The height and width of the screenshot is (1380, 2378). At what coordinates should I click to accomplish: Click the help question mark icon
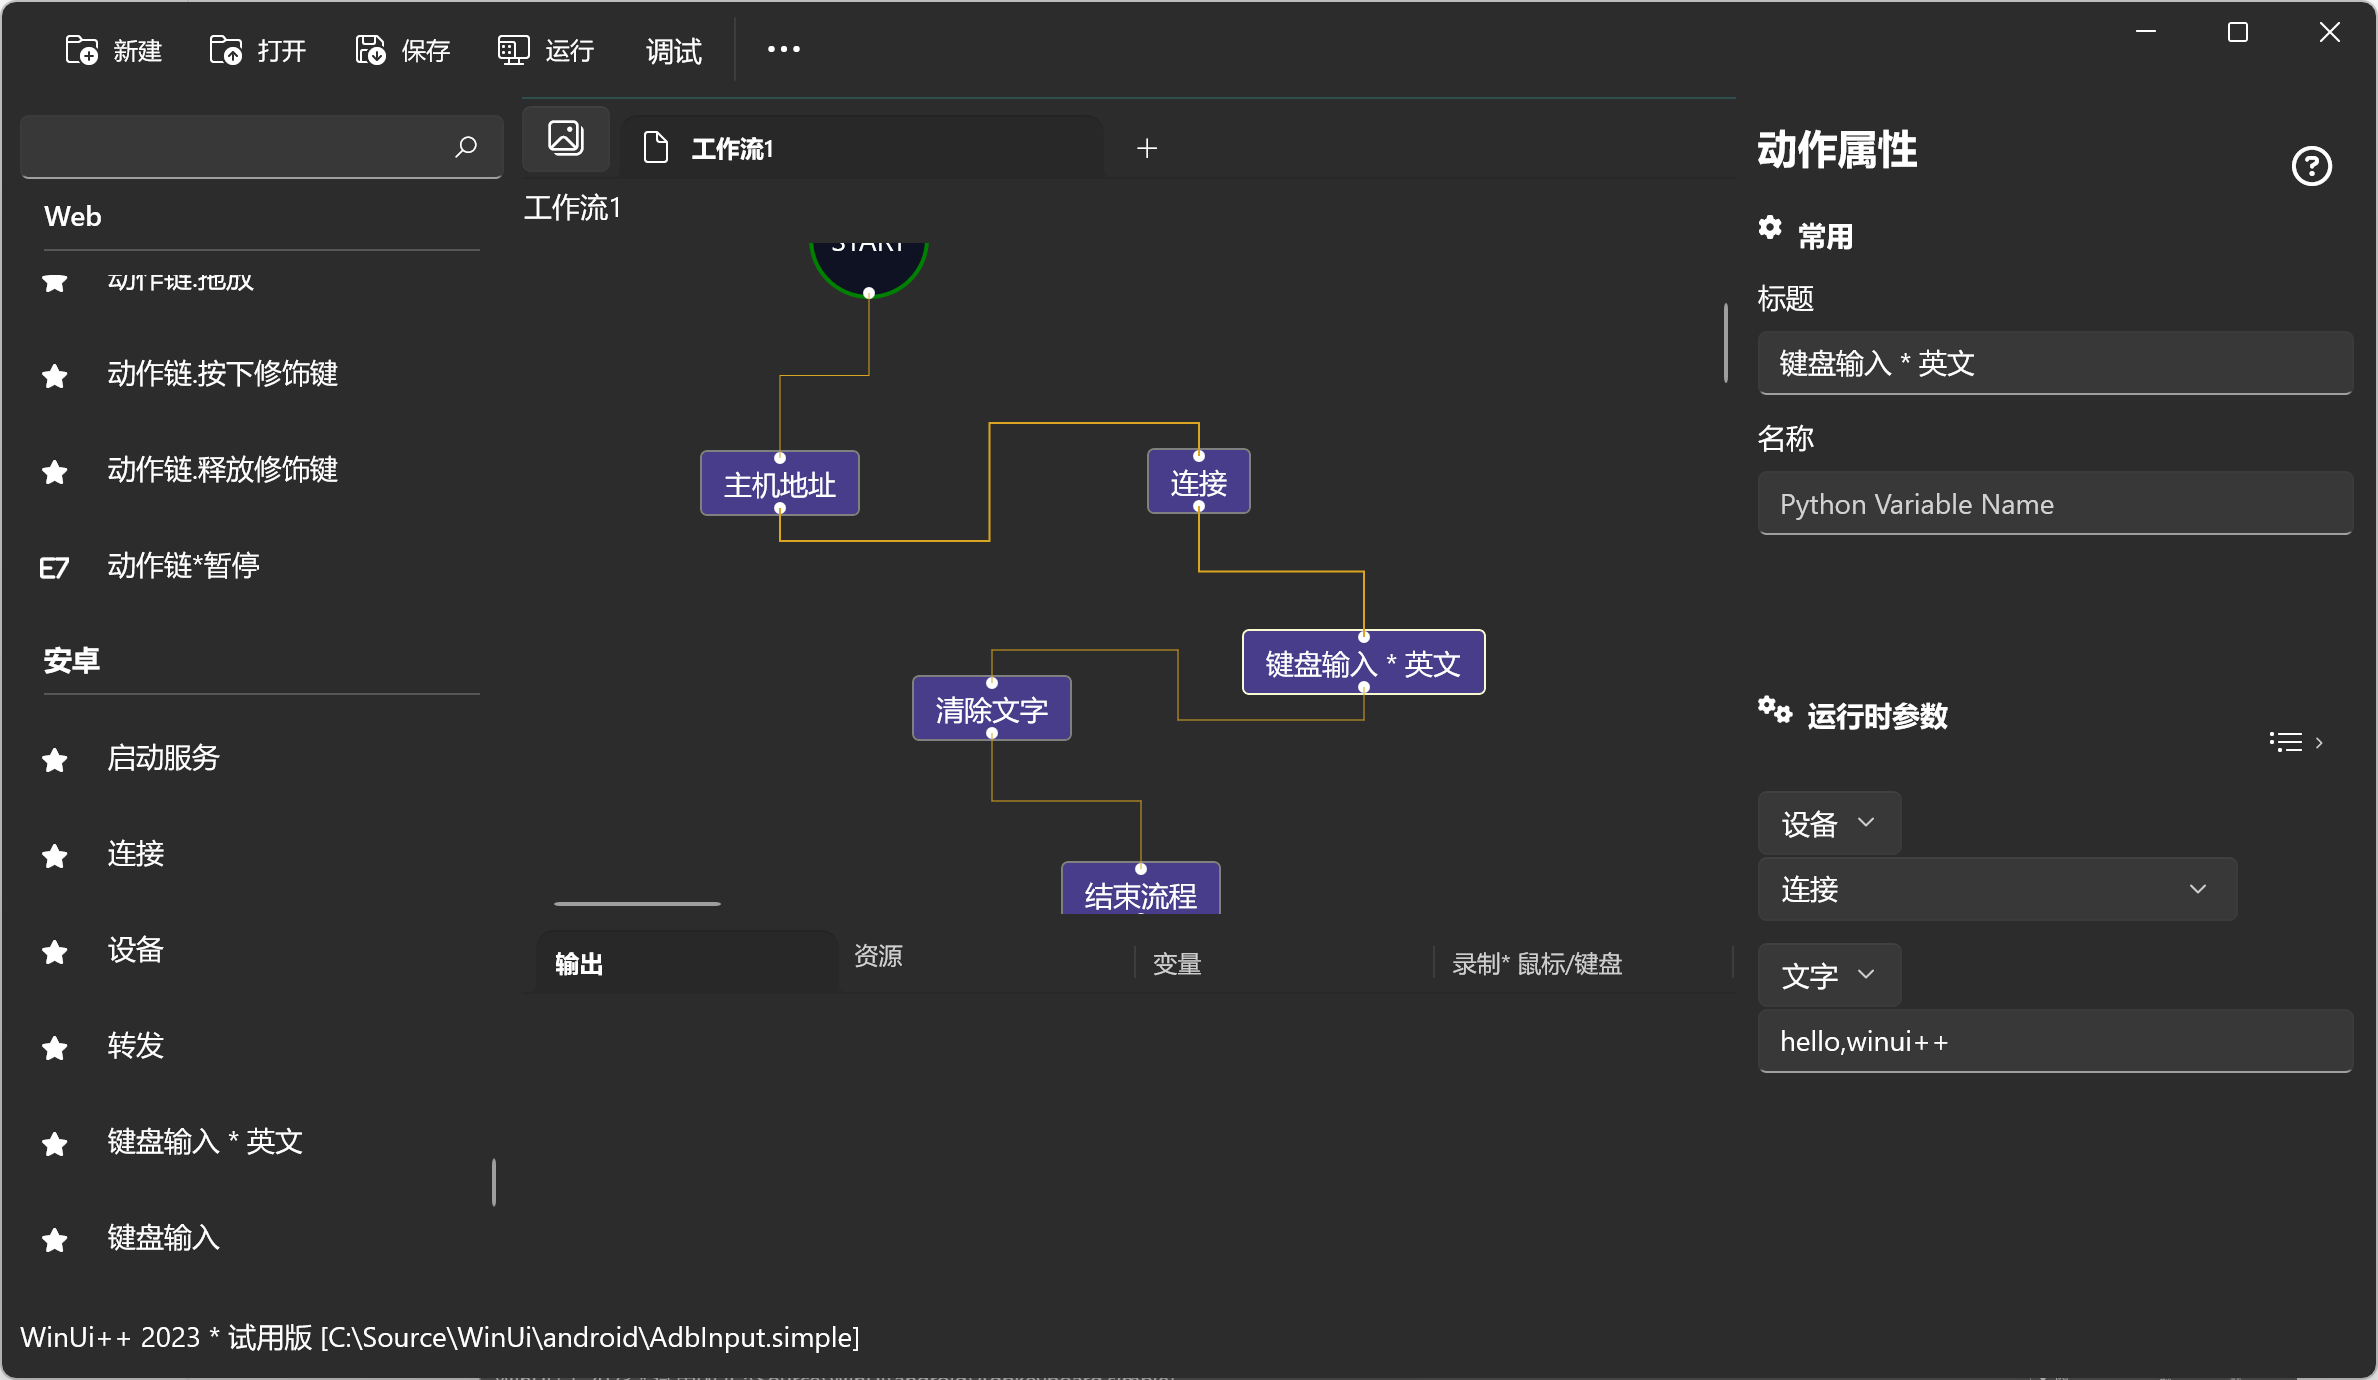pyautogui.click(x=2311, y=166)
